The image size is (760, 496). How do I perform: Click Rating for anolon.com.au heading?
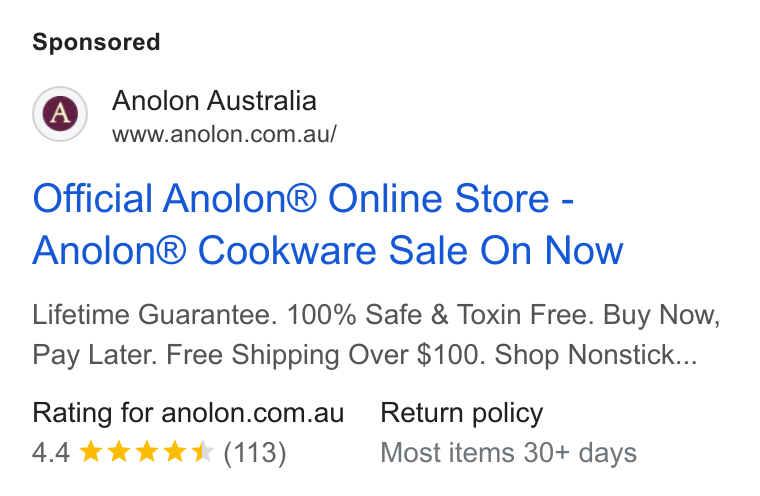[188, 413]
